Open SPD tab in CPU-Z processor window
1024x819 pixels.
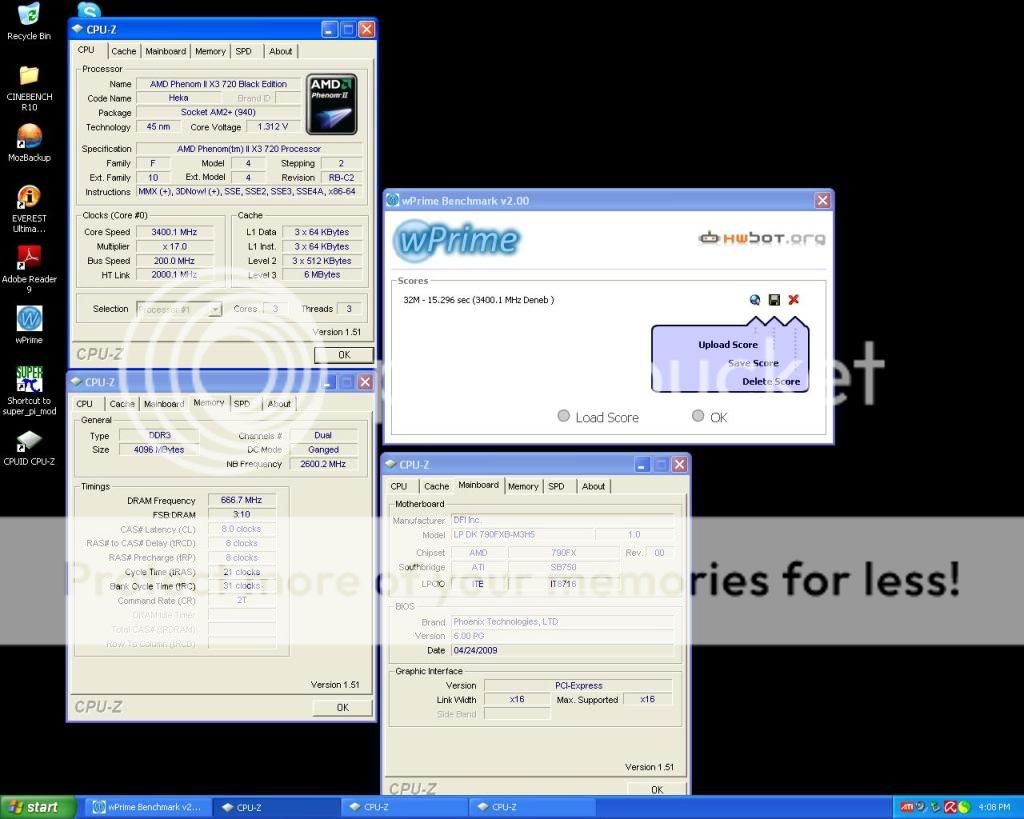[x=244, y=51]
